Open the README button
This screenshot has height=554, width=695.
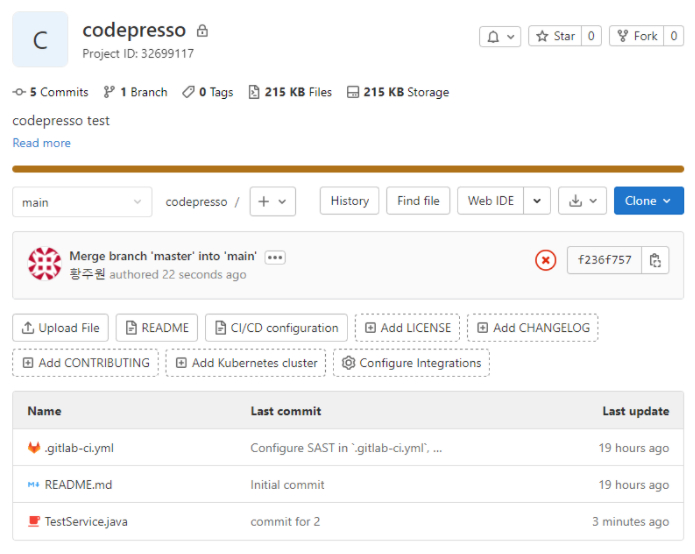(x=157, y=328)
